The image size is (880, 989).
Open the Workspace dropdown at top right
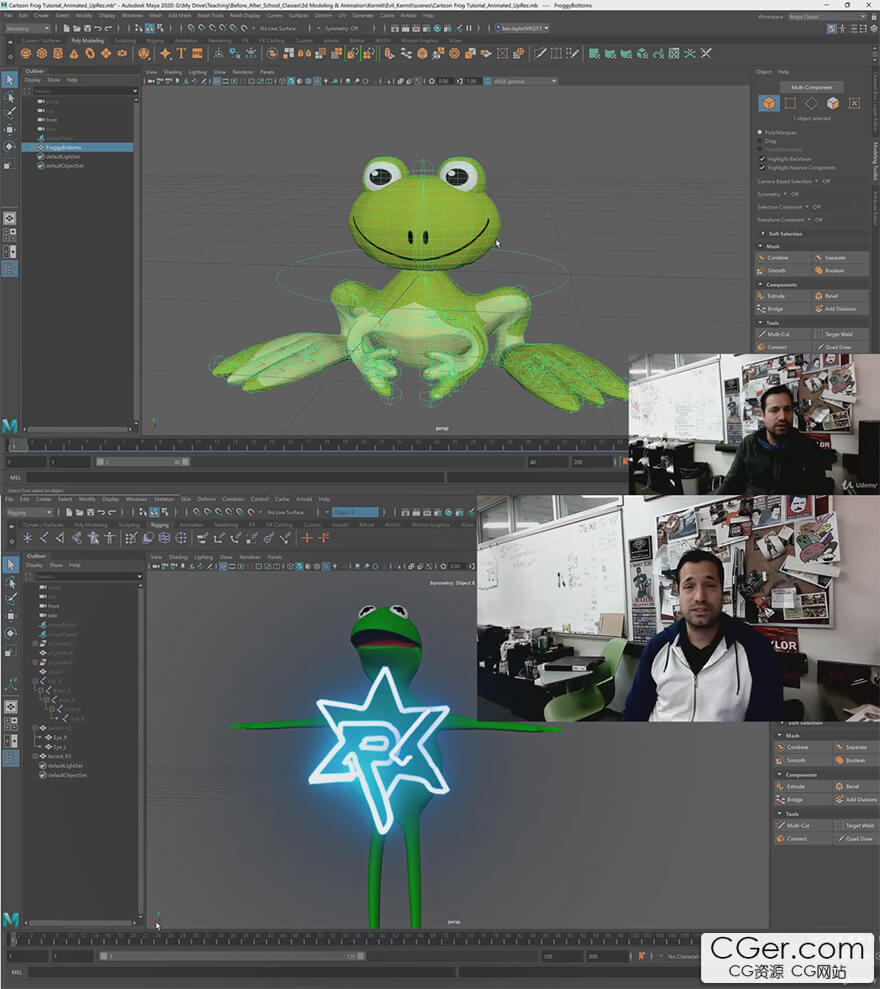828,17
